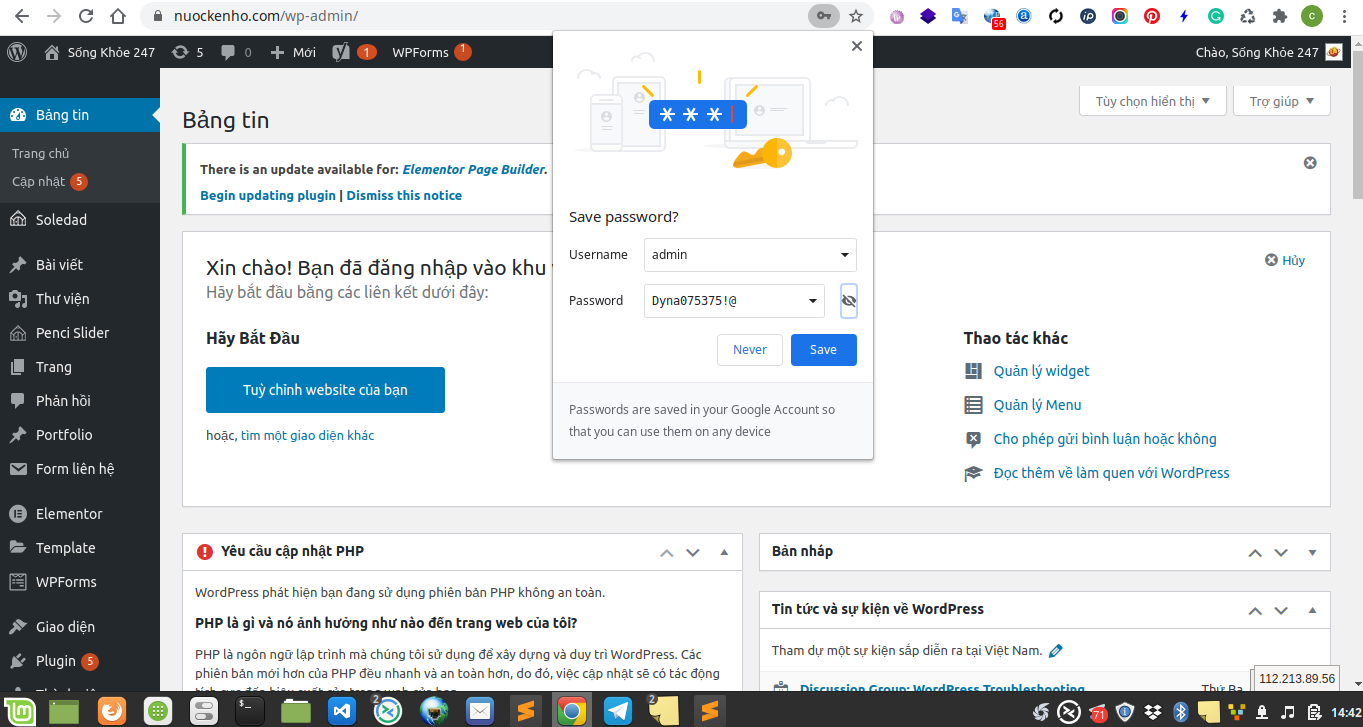Screen dimensions: 1363x727
Task: Move Bản nháp widget up
Action: point(1255,552)
